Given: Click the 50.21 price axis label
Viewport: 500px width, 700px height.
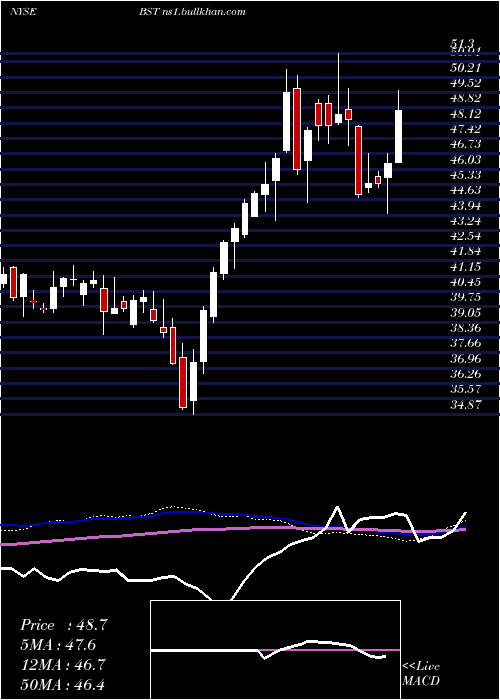Looking at the screenshot, I should [x=466, y=68].
